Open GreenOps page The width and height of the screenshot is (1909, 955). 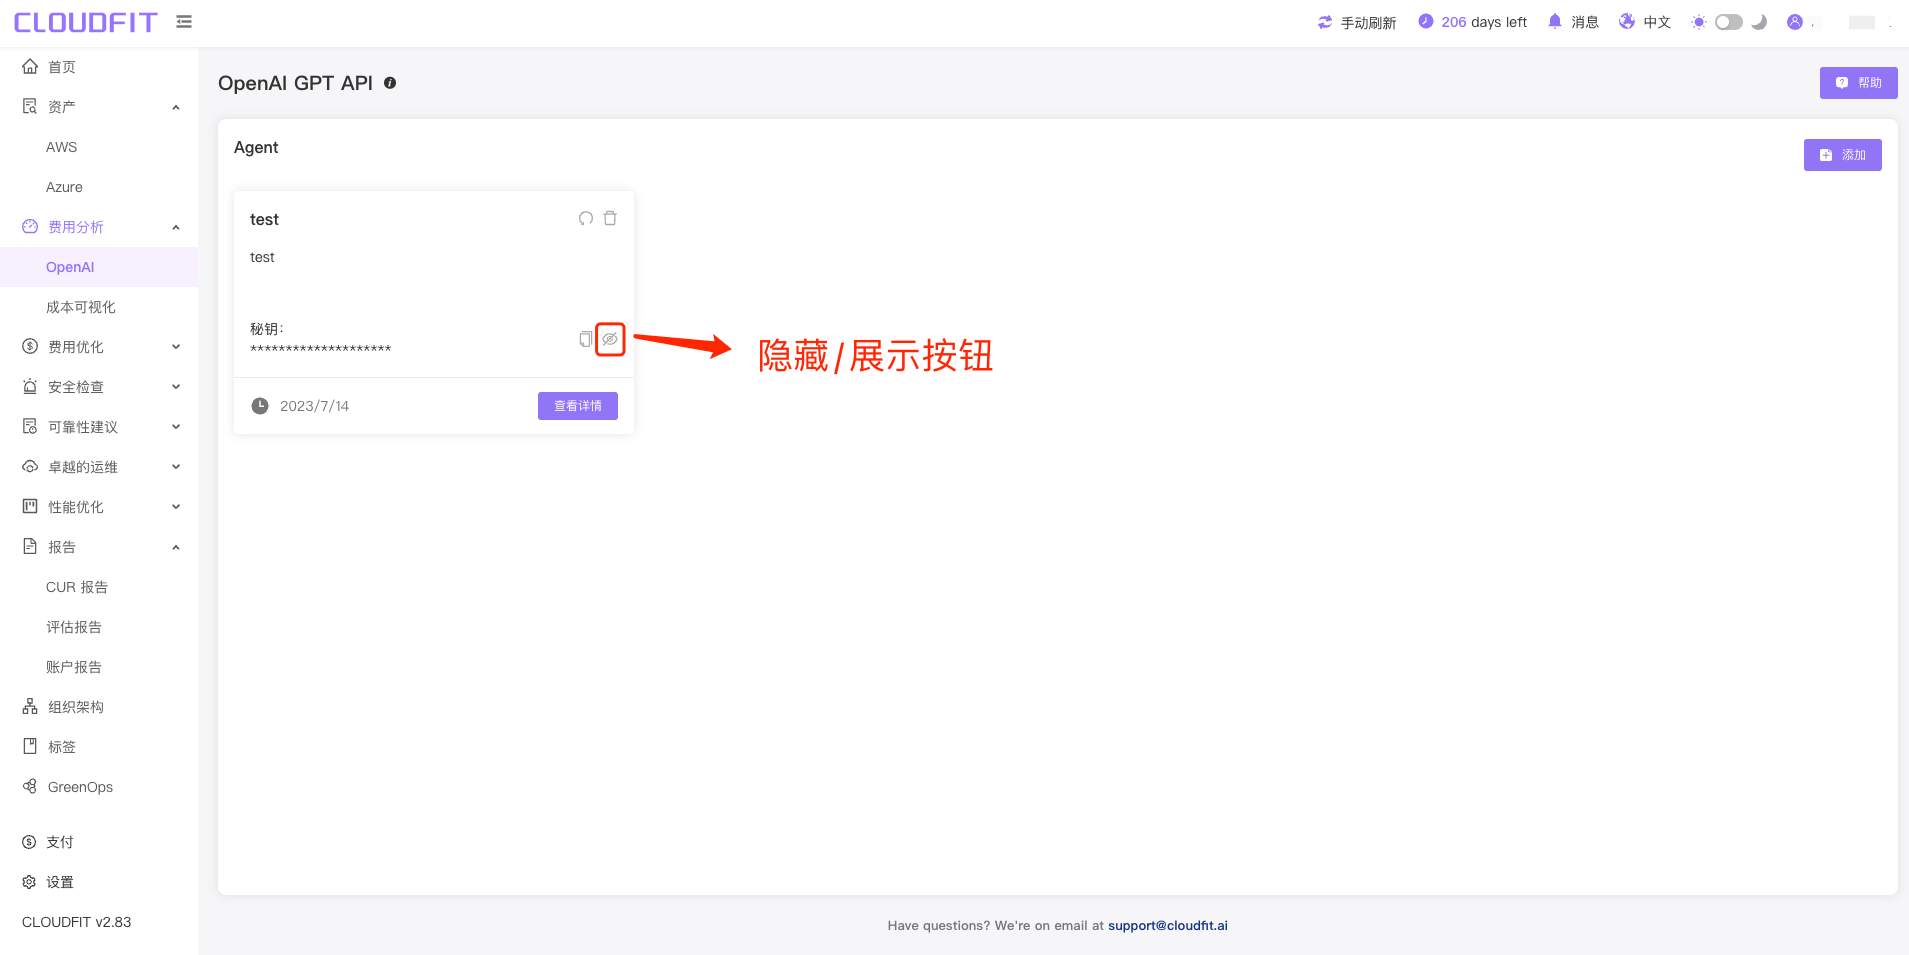pos(99,787)
